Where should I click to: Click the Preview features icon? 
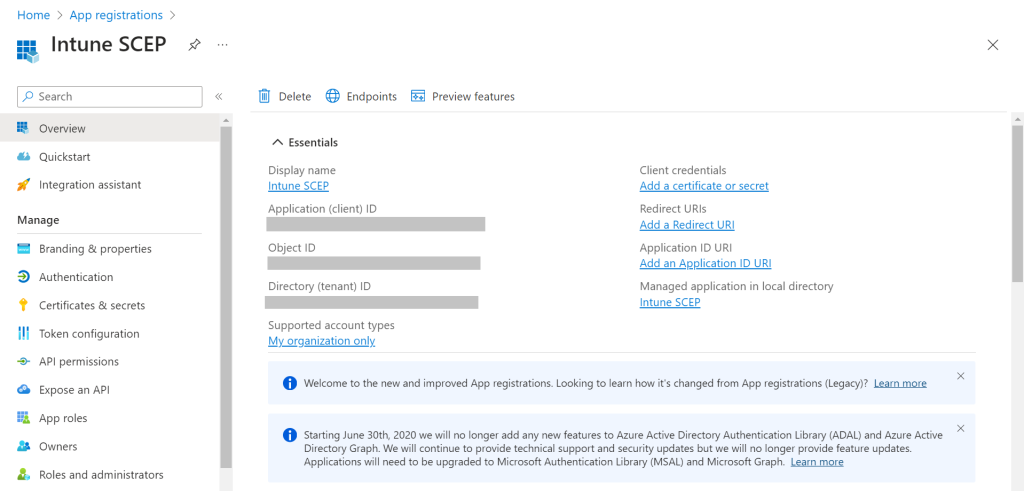(418, 96)
